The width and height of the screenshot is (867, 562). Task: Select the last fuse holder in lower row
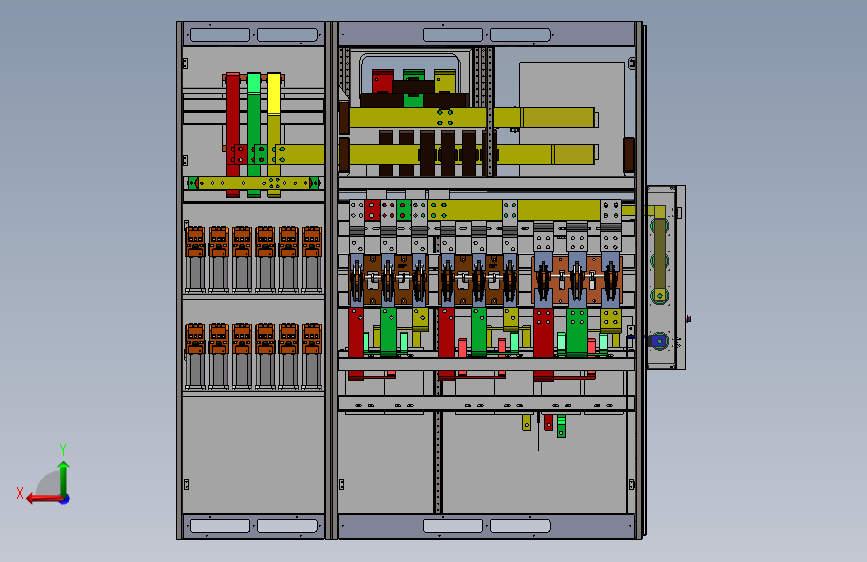click(312, 356)
